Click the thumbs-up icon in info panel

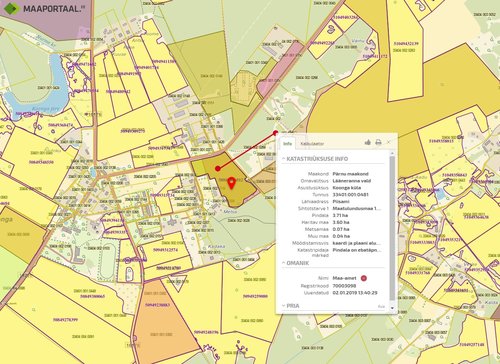(x=368, y=142)
